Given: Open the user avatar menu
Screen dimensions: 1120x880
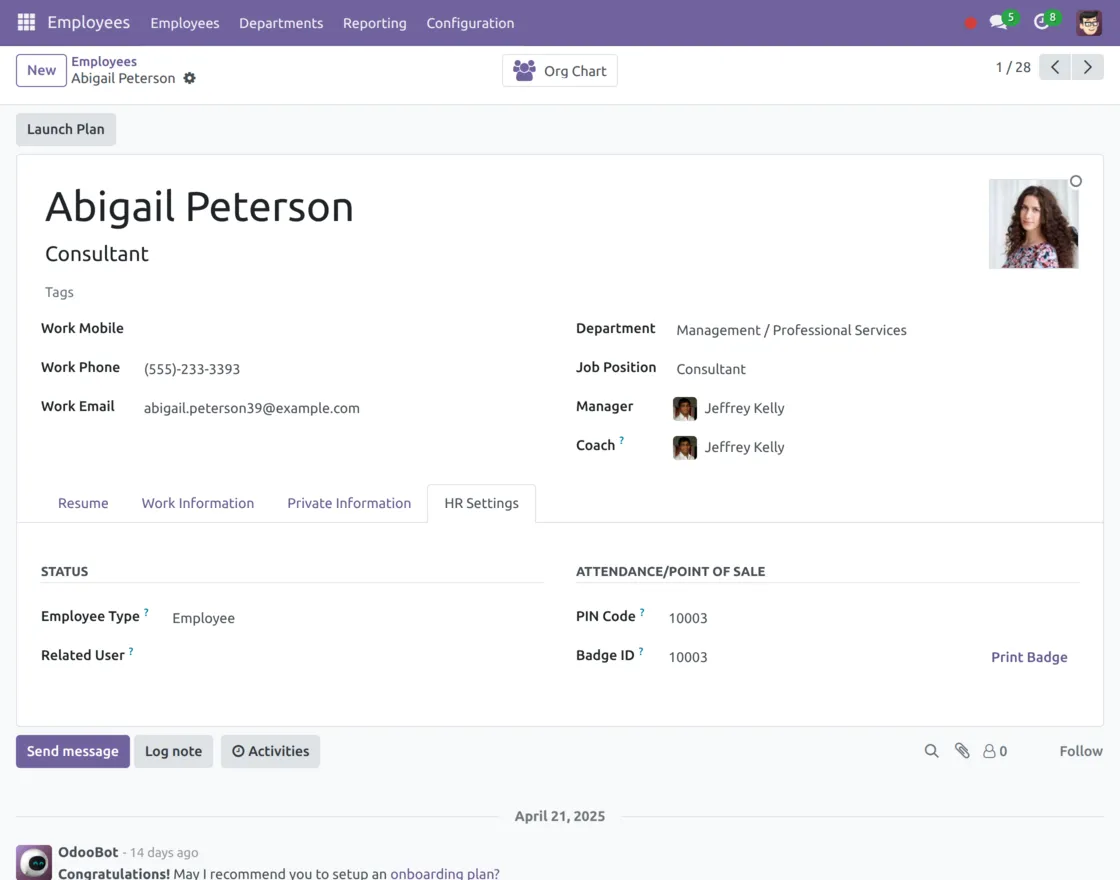Looking at the screenshot, I should pyautogui.click(x=1089, y=23).
